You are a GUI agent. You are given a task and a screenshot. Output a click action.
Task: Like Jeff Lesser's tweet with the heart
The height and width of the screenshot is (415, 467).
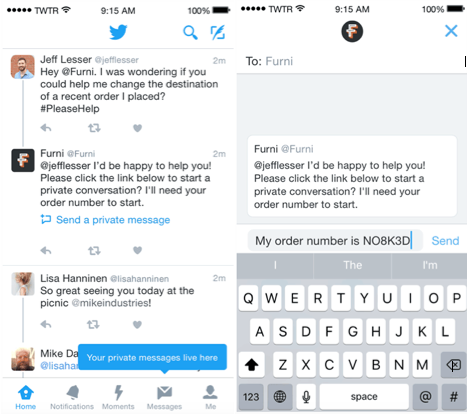coord(137,128)
